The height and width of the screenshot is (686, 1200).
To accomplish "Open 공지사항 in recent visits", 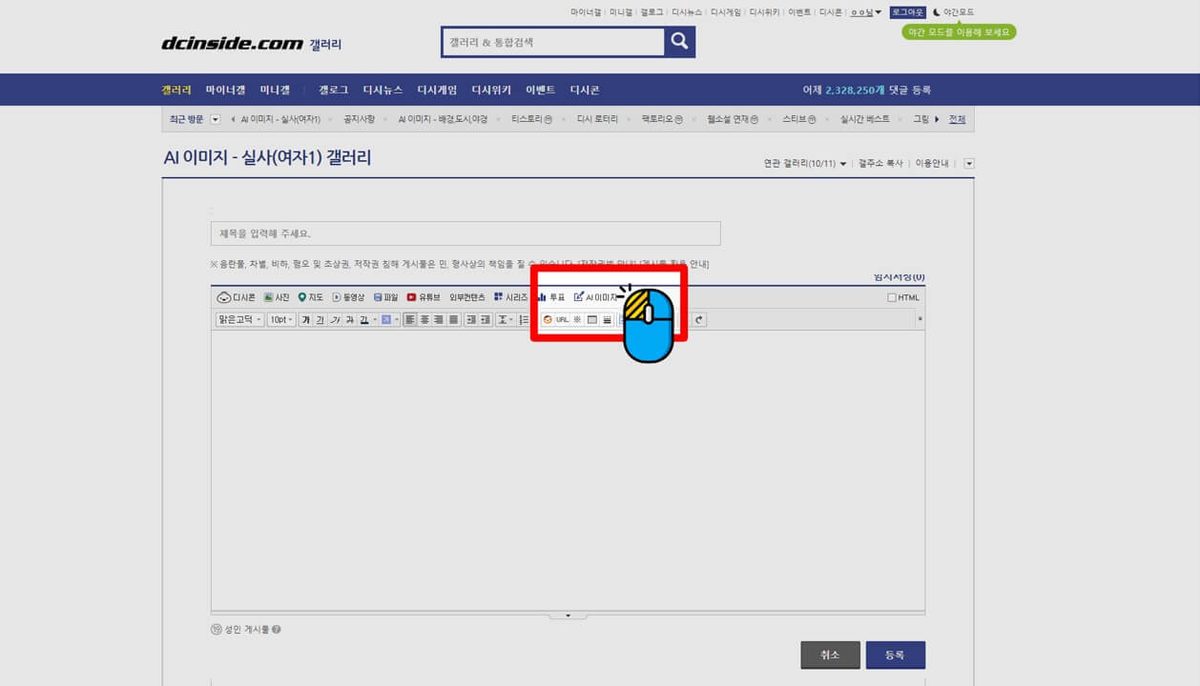I will tap(359, 119).
